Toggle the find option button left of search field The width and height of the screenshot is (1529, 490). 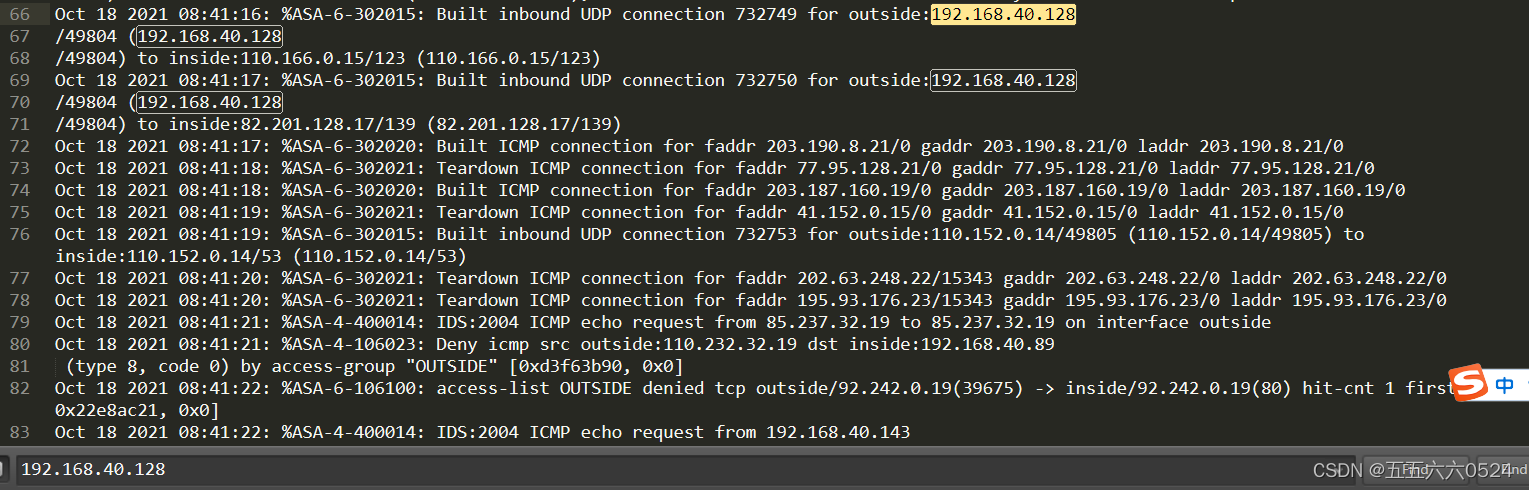(4, 469)
